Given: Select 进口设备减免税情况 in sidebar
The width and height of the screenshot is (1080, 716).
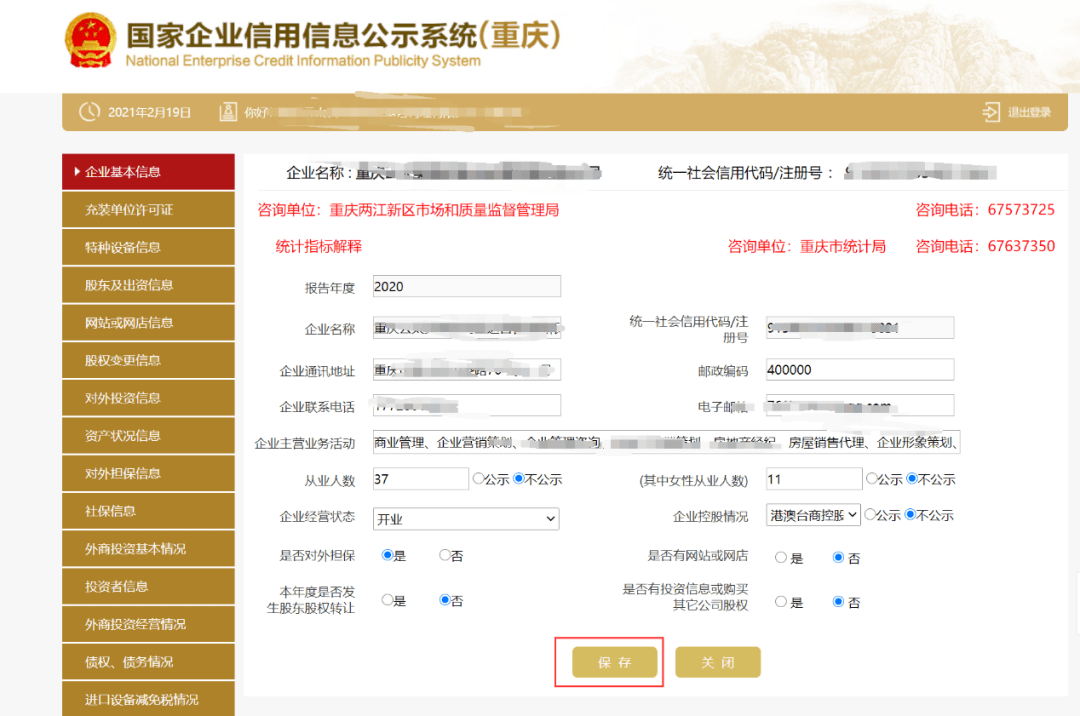Looking at the screenshot, I should [148, 699].
